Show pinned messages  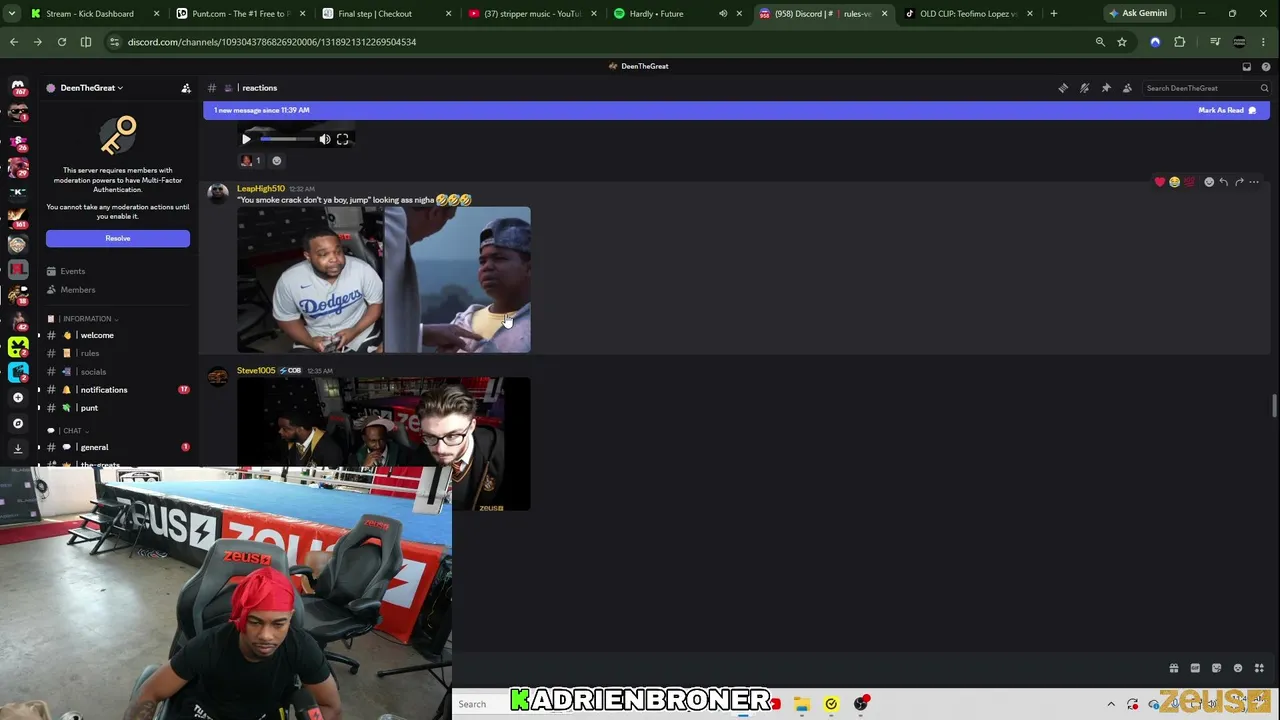point(1106,88)
